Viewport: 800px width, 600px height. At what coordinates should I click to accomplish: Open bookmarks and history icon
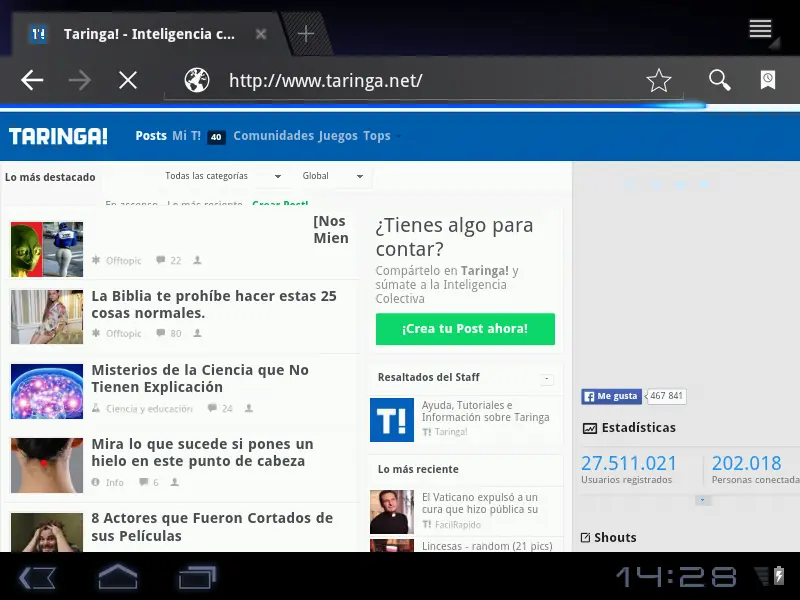coord(768,80)
